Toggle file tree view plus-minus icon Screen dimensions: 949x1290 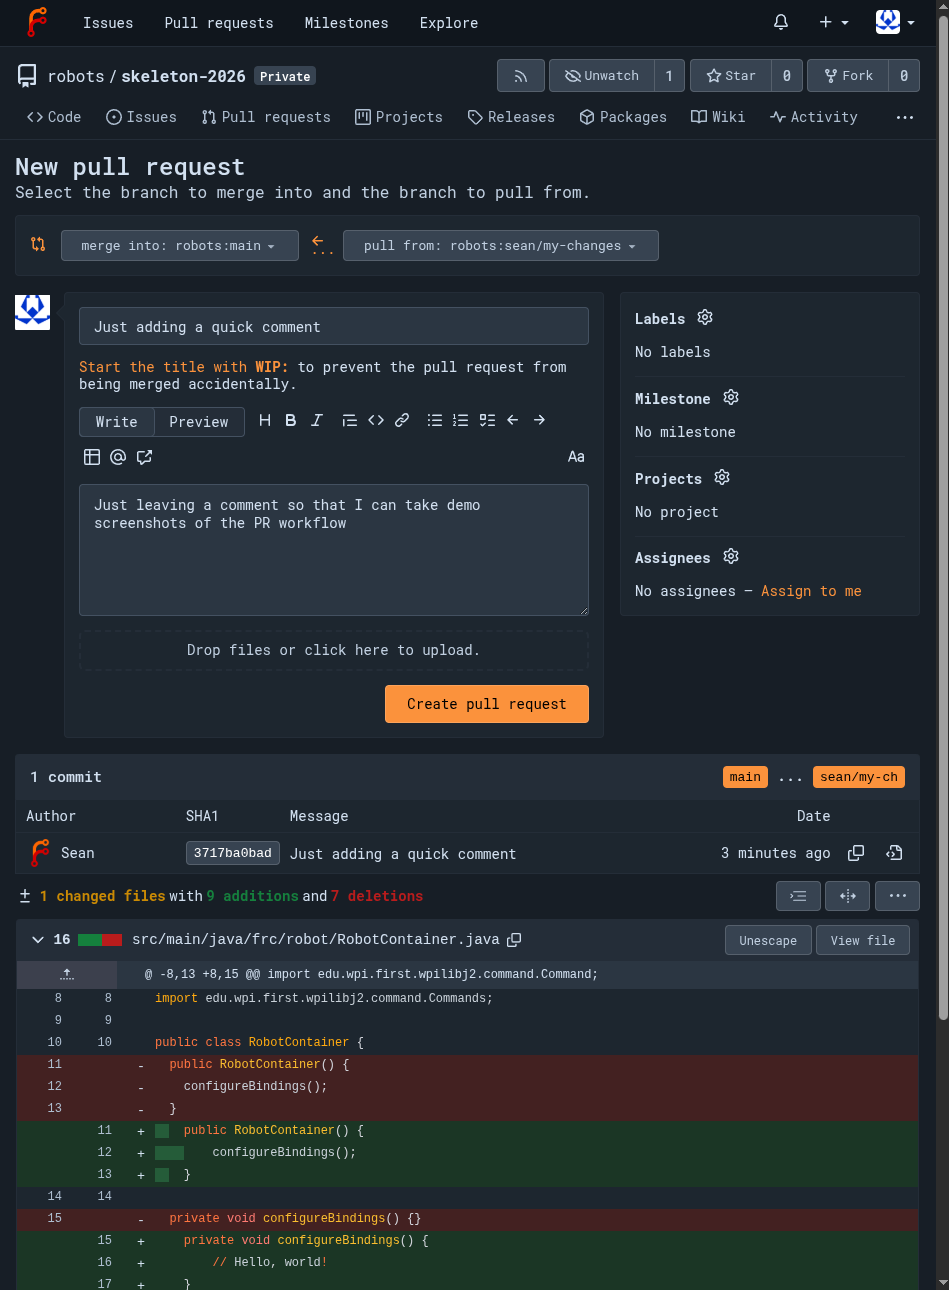coord(25,896)
